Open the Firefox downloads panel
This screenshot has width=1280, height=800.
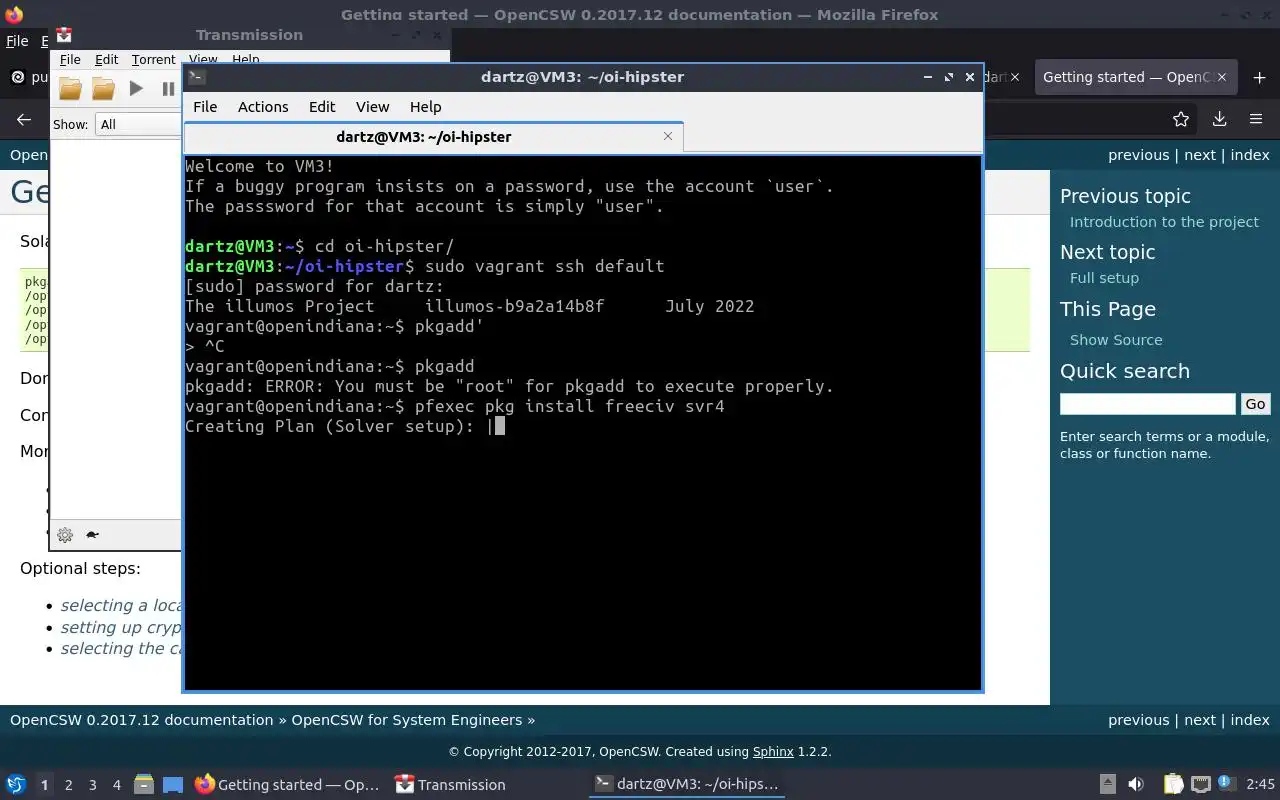[x=1219, y=119]
